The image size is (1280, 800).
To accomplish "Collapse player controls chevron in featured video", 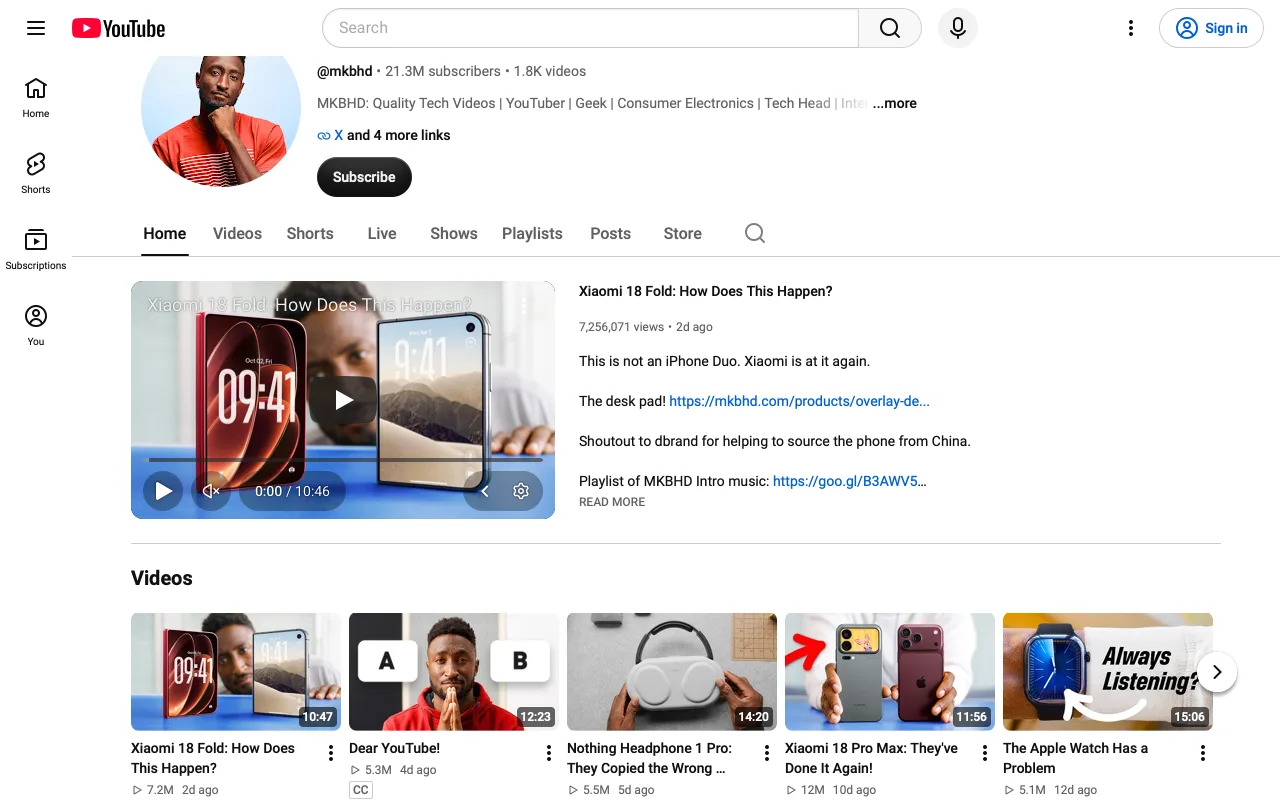I will click(485, 491).
